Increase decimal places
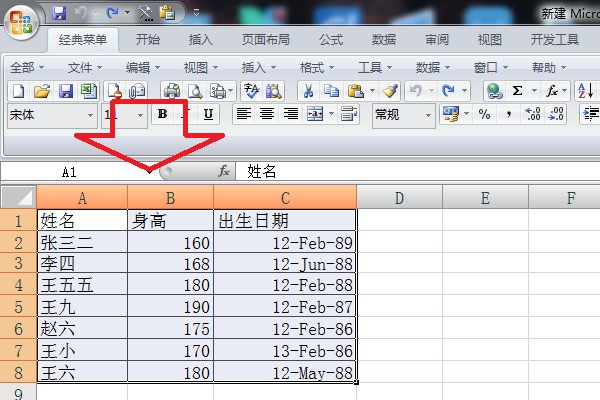The height and width of the screenshot is (400, 600). tap(532, 114)
